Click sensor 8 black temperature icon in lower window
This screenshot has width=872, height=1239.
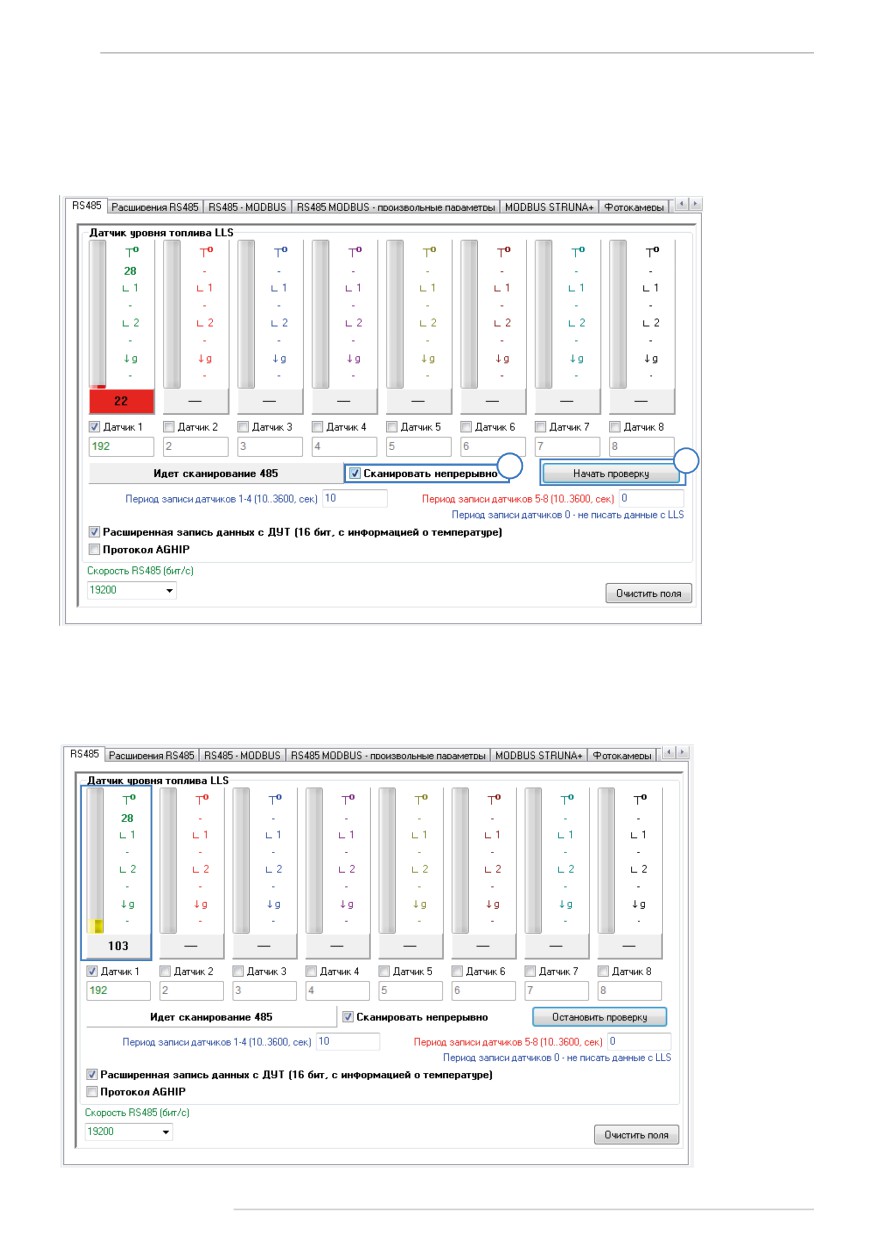[x=639, y=797]
